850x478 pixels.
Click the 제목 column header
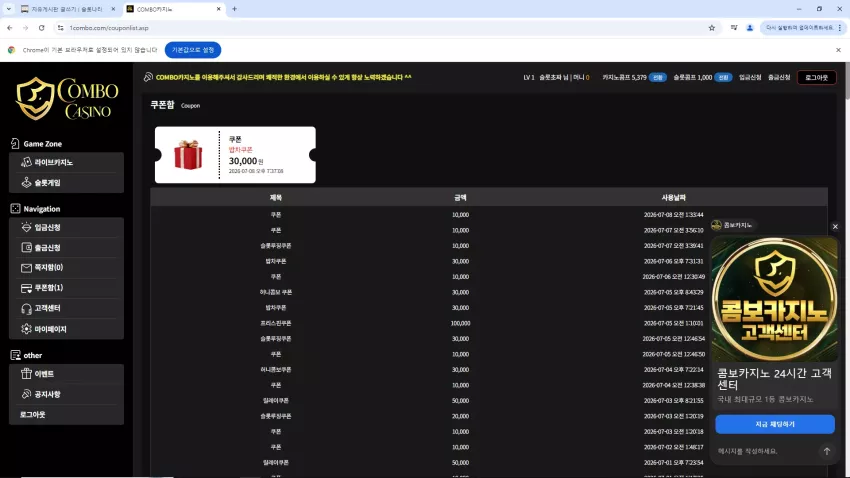[276, 198]
